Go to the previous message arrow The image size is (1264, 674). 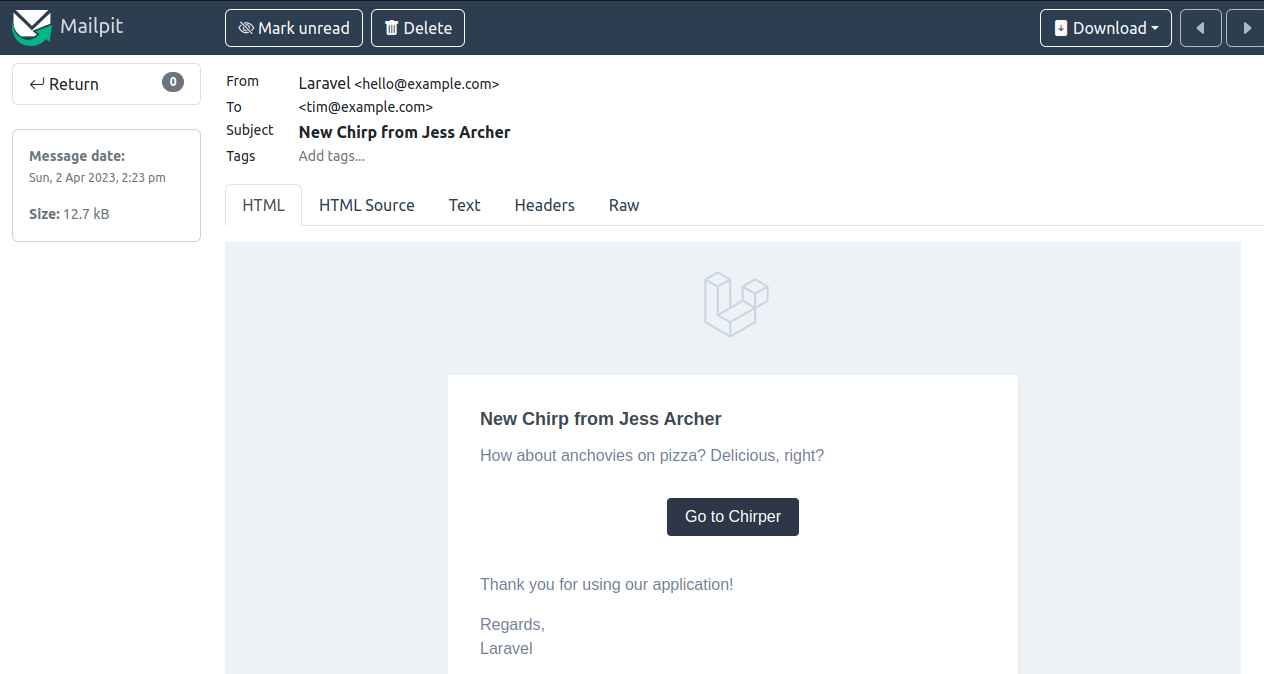pyautogui.click(x=1200, y=28)
